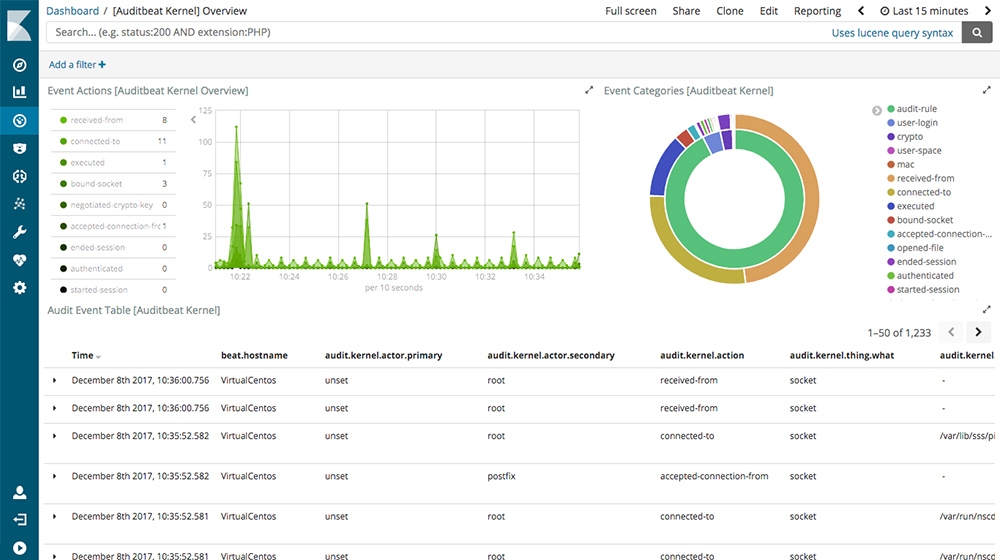Viewport: 1000px width, 560px height.
Task: Click the connected-to olive swatch in pie legend
Action: point(891,193)
